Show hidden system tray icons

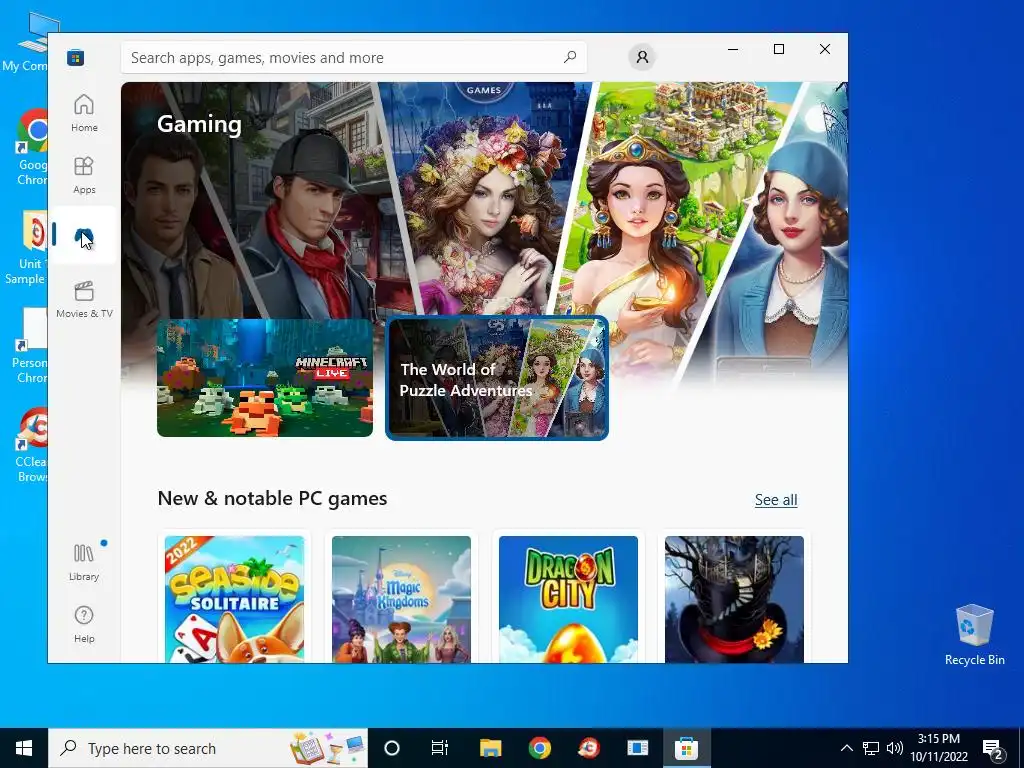coord(846,748)
